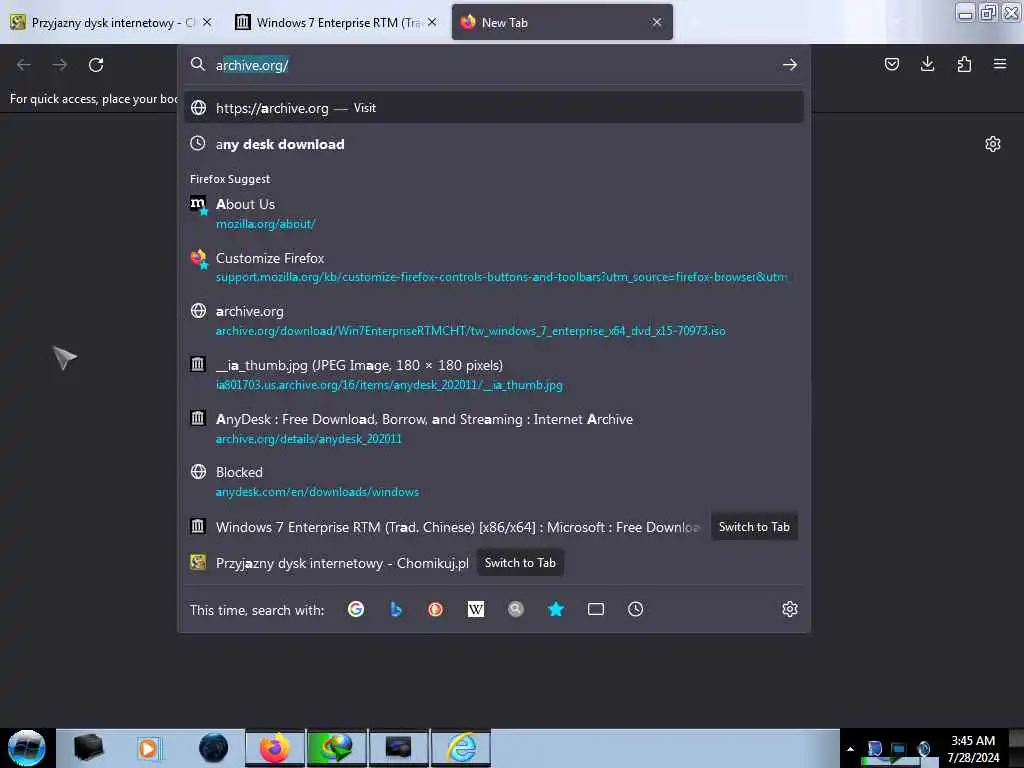Search history via clock icon
Screen dimensions: 1024x768
pos(635,609)
